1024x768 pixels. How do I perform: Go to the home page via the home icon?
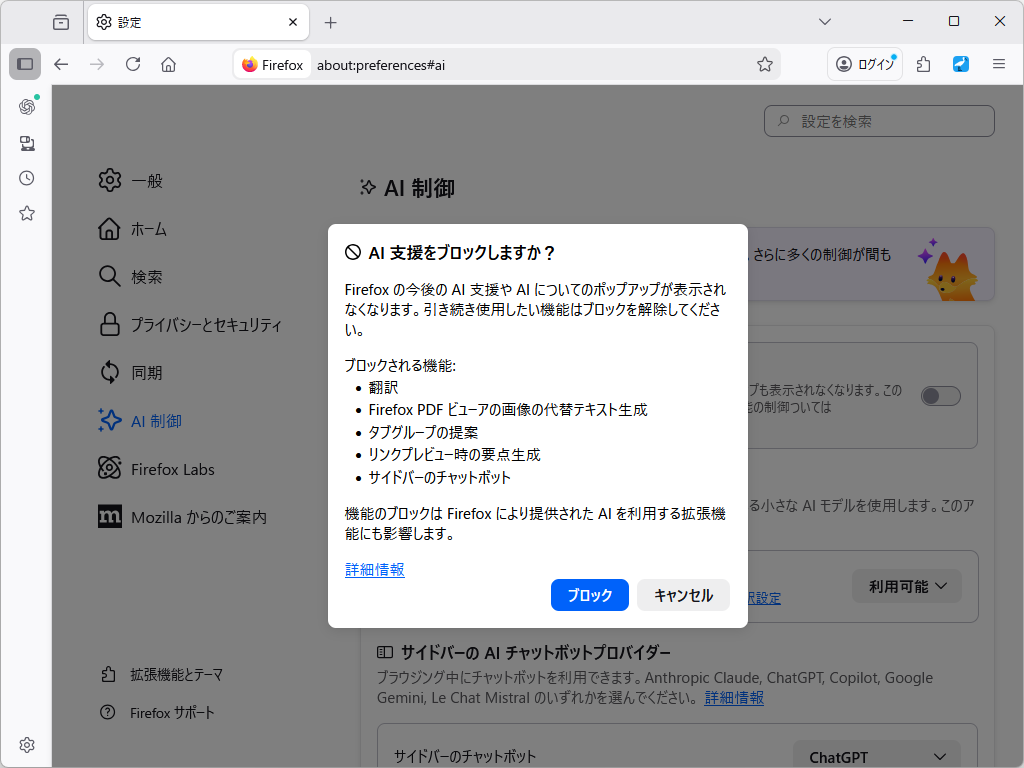pos(169,64)
